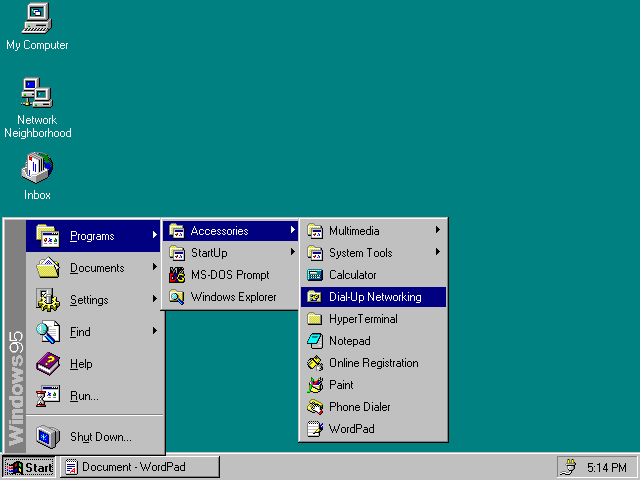This screenshot has width=640, height=480.
Task: Click the HyperTerminal folder icon
Action: [315, 319]
